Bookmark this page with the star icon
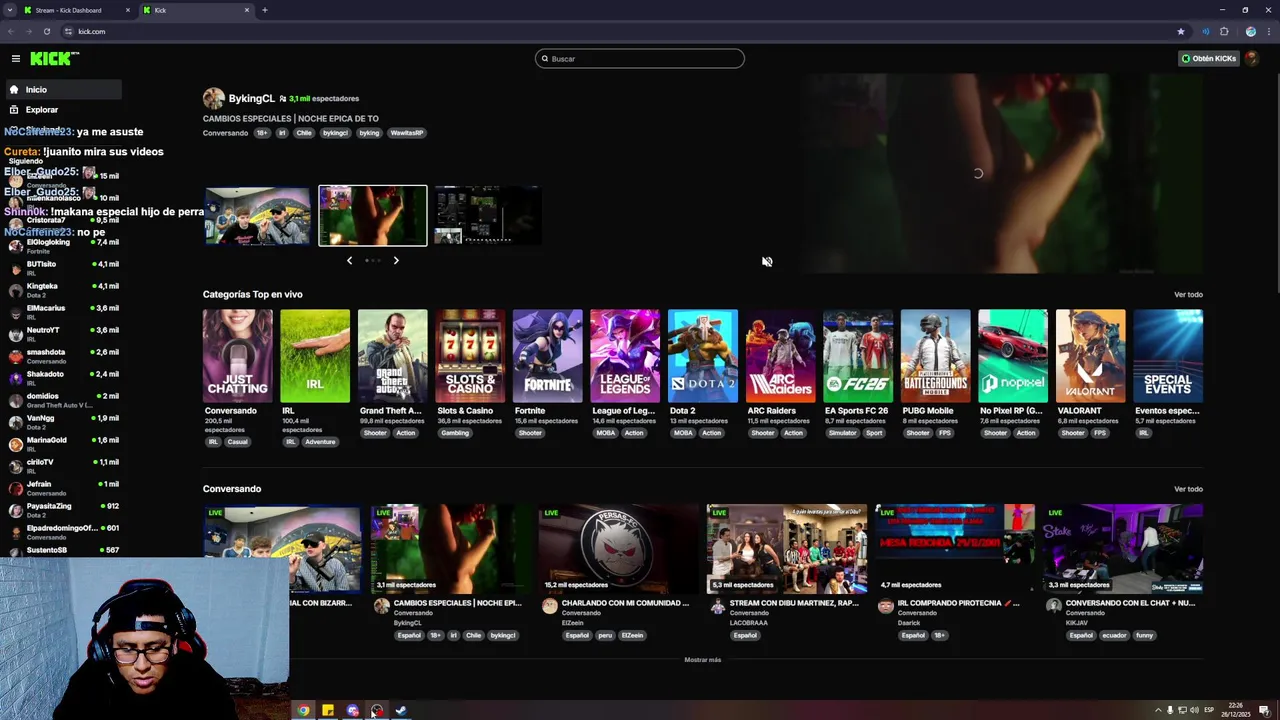 [x=1181, y=31]
